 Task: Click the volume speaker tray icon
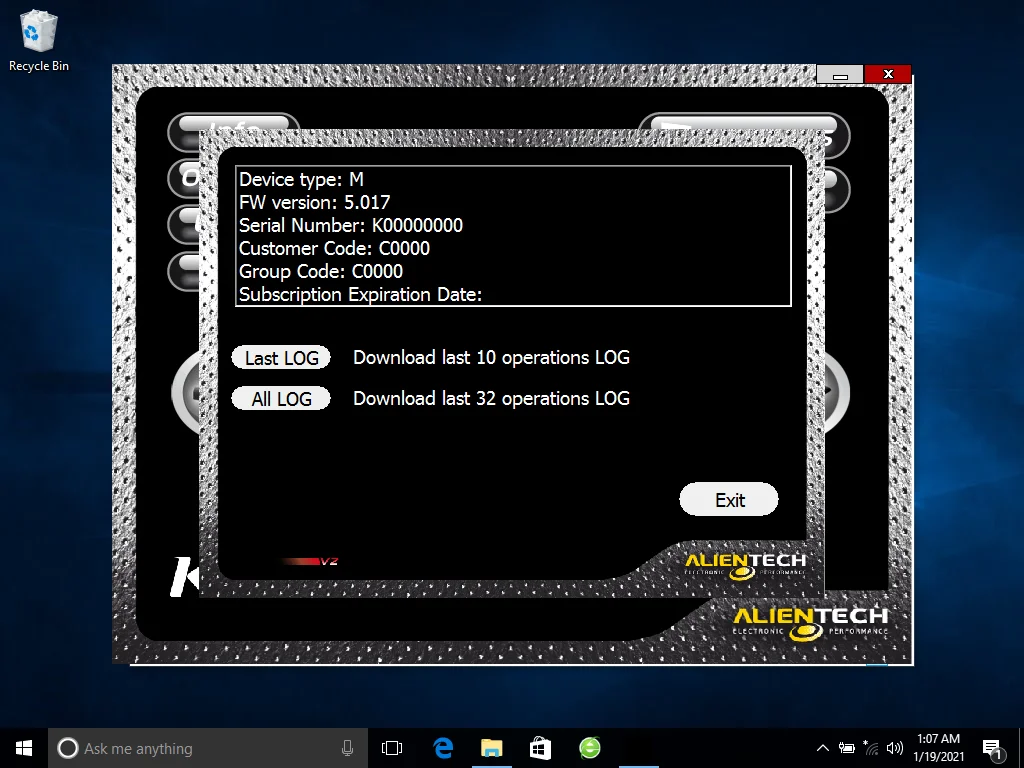click(x=895, y=748)
